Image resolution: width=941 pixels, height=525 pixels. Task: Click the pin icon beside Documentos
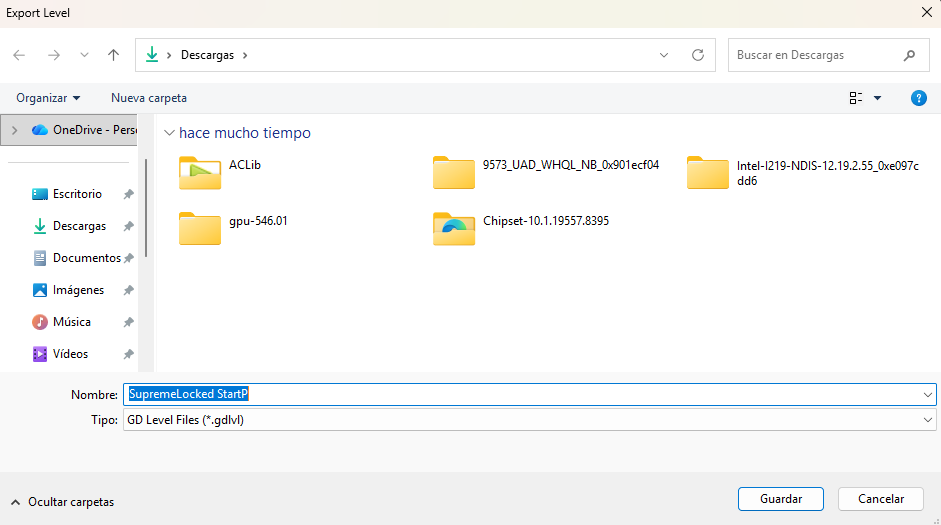(x=128, y=258)
